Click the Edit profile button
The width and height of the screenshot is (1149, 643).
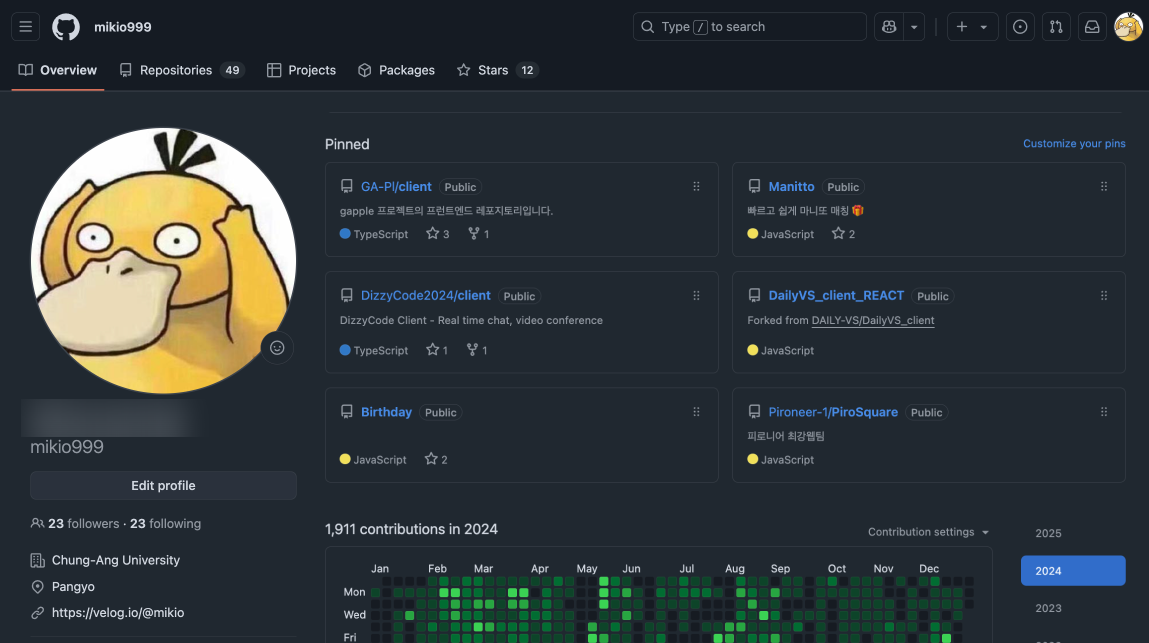[x=163, y=485]
